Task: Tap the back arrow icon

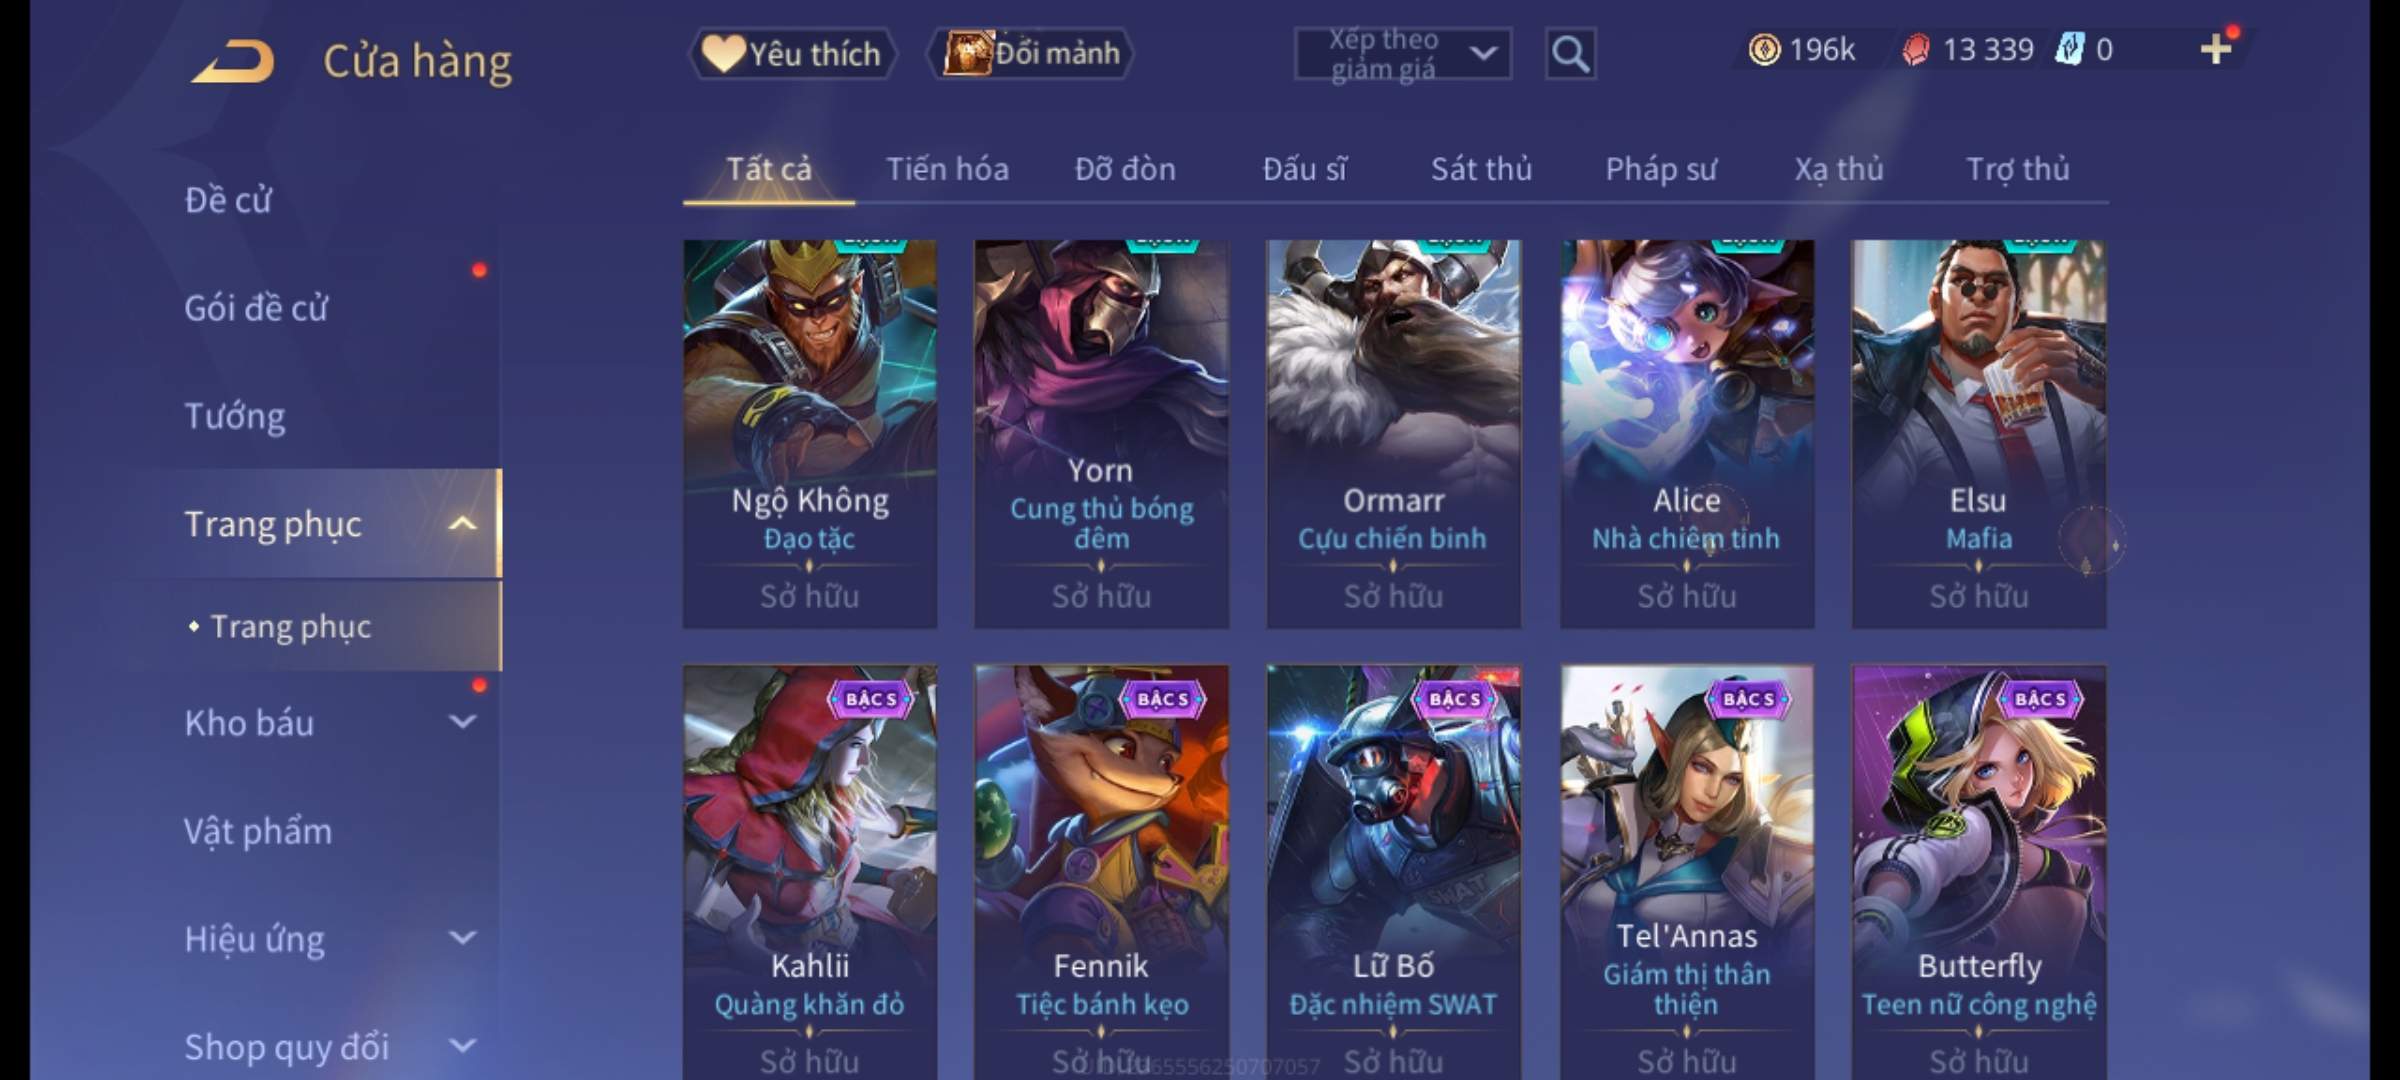Action: 233,61
